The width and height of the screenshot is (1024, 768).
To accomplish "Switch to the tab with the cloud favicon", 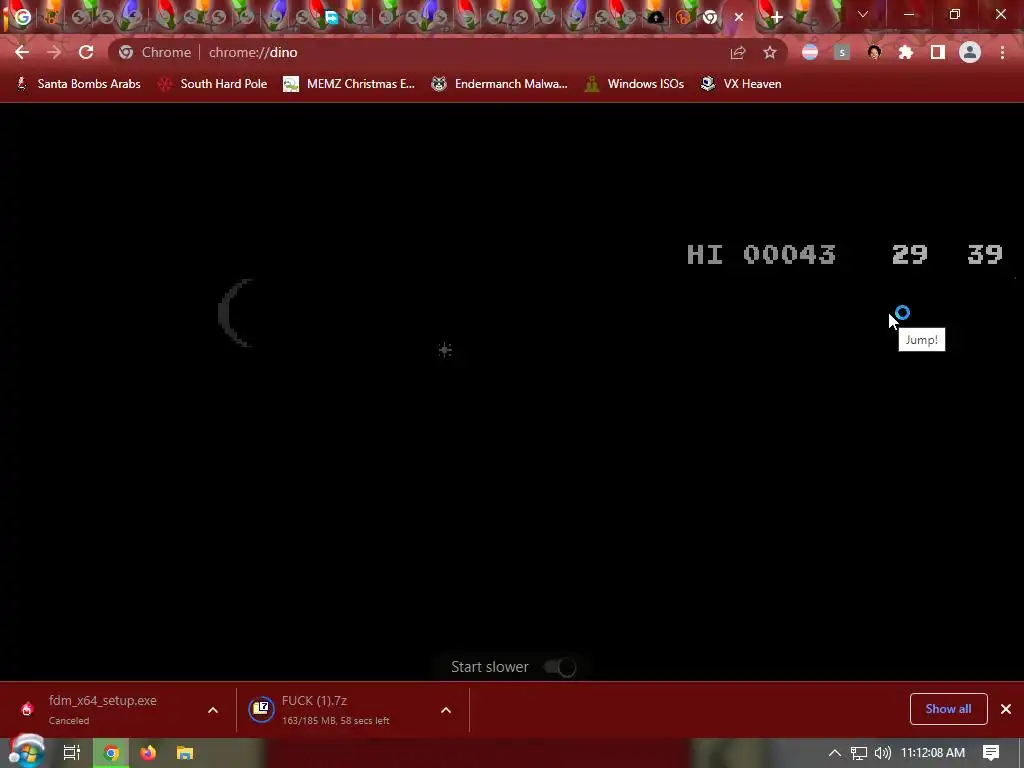I will [x=656, y=17].
